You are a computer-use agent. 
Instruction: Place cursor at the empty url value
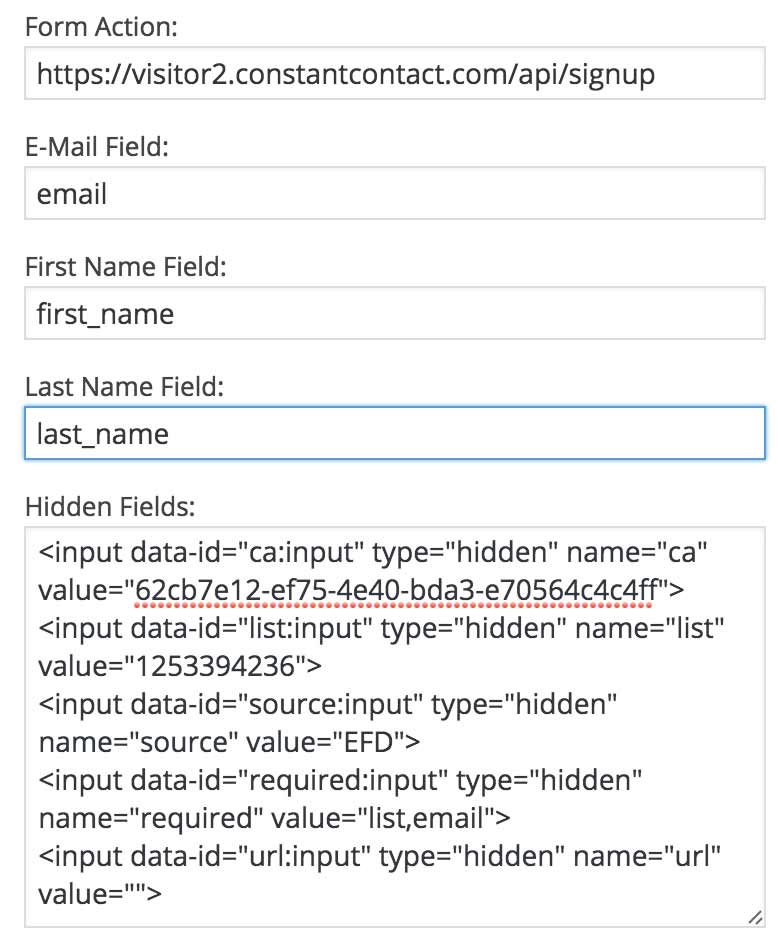click(x=140, y=893)
